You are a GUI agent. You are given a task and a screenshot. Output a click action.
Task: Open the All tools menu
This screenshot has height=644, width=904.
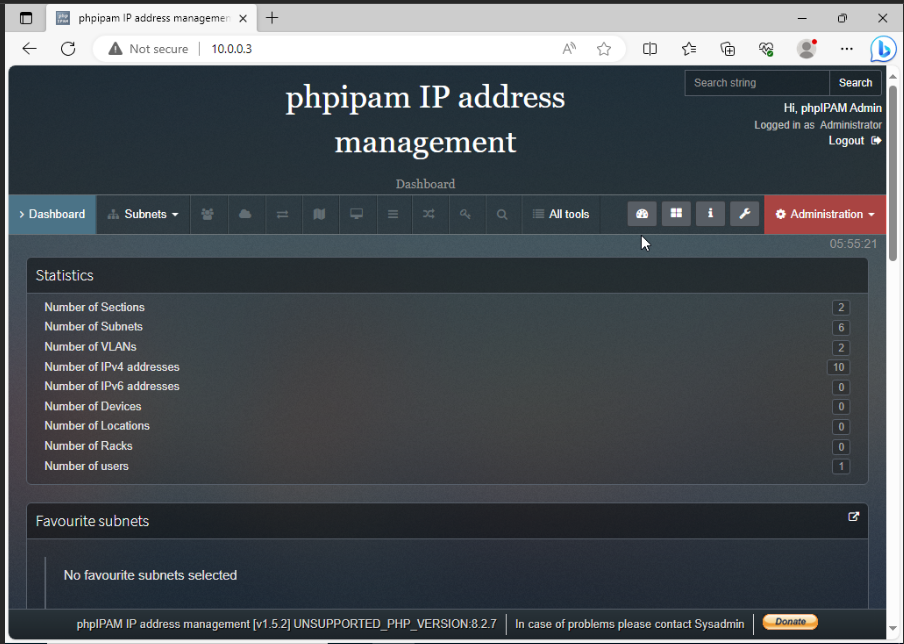pos(561,214)
